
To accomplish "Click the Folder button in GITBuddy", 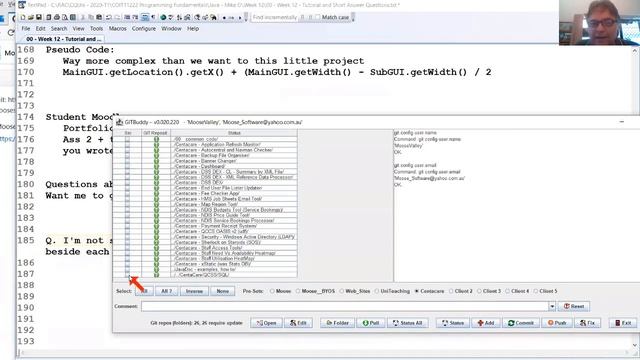I will [x=337, y=323].
